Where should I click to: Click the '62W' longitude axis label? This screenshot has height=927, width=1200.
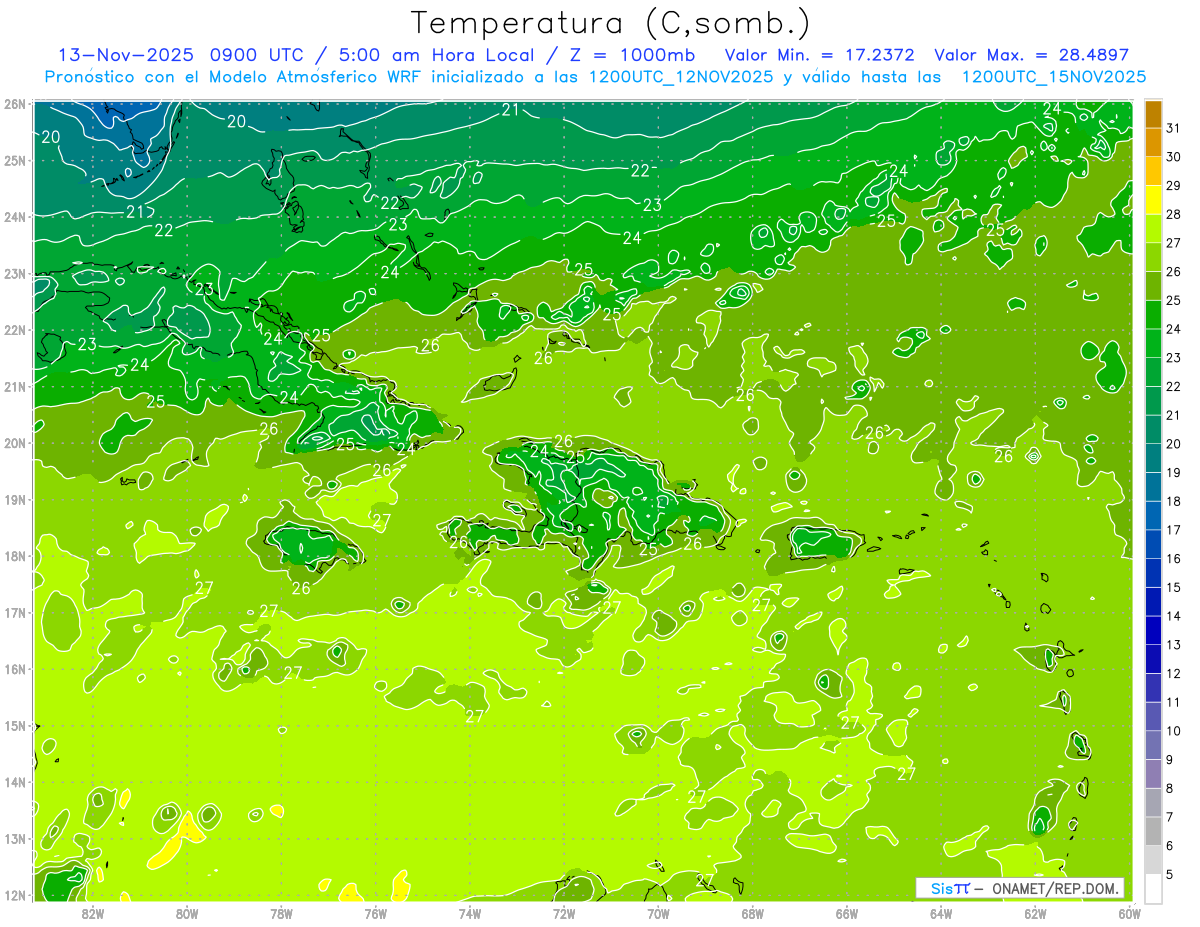1036,913
